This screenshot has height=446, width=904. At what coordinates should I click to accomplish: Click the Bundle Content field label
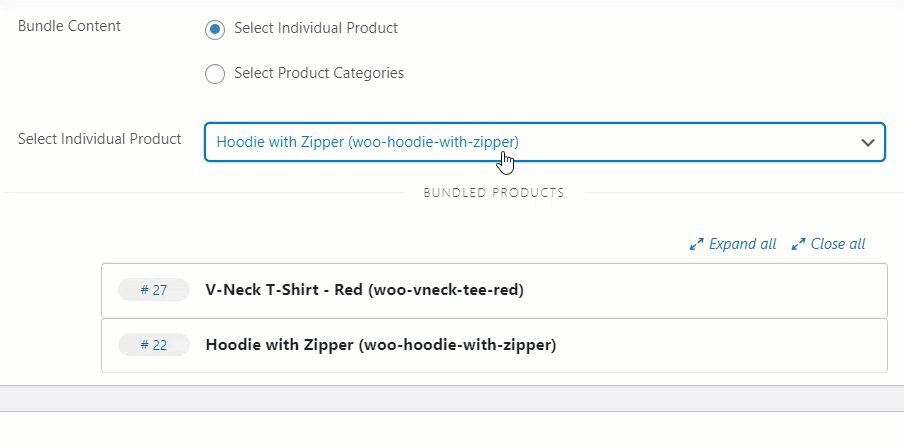click(x=69, y=27)
